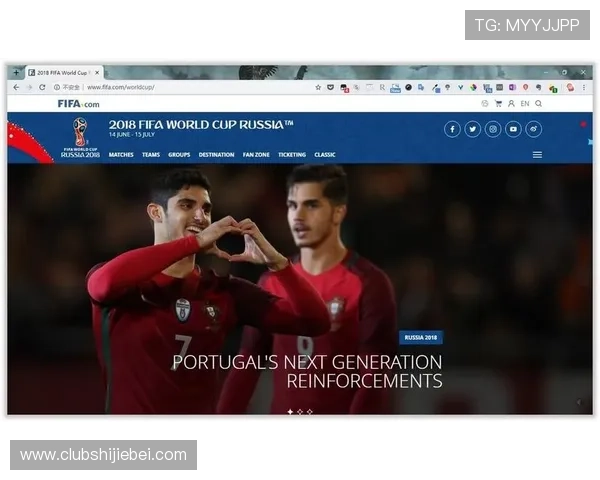Open Chrome's three-dot menu
Screen dimensions: 600x480
click(584, 87)
